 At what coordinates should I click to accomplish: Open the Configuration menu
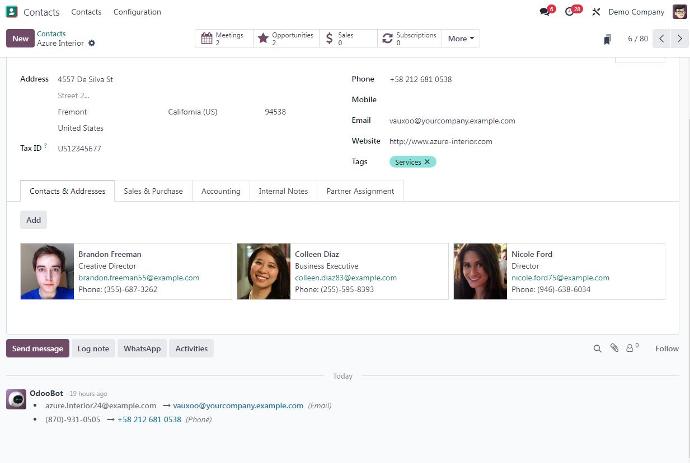pyautogui.click(x=137, y=12)
